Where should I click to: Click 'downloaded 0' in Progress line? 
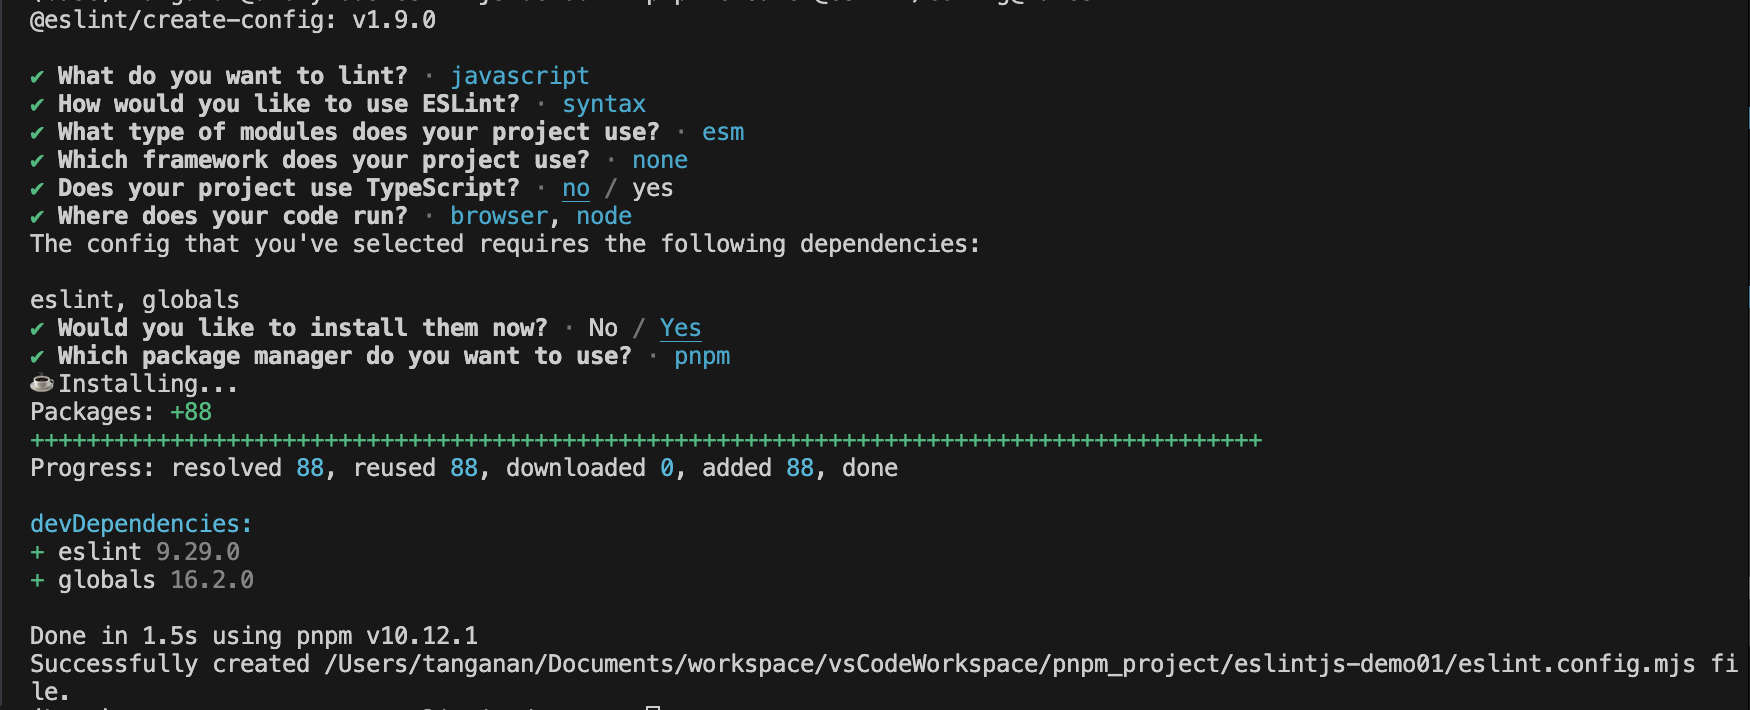click(590, 468)
